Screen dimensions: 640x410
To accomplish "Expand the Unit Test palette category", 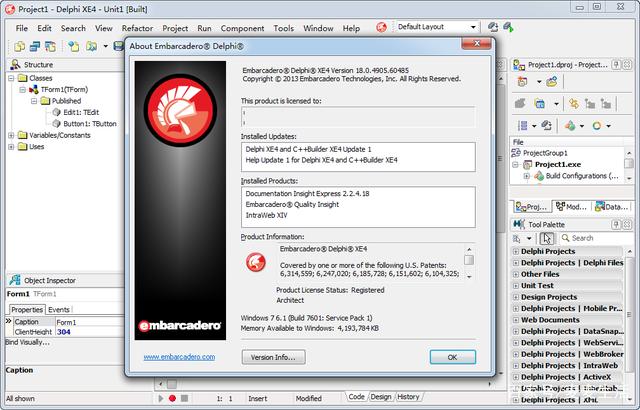I will [516, 286].
